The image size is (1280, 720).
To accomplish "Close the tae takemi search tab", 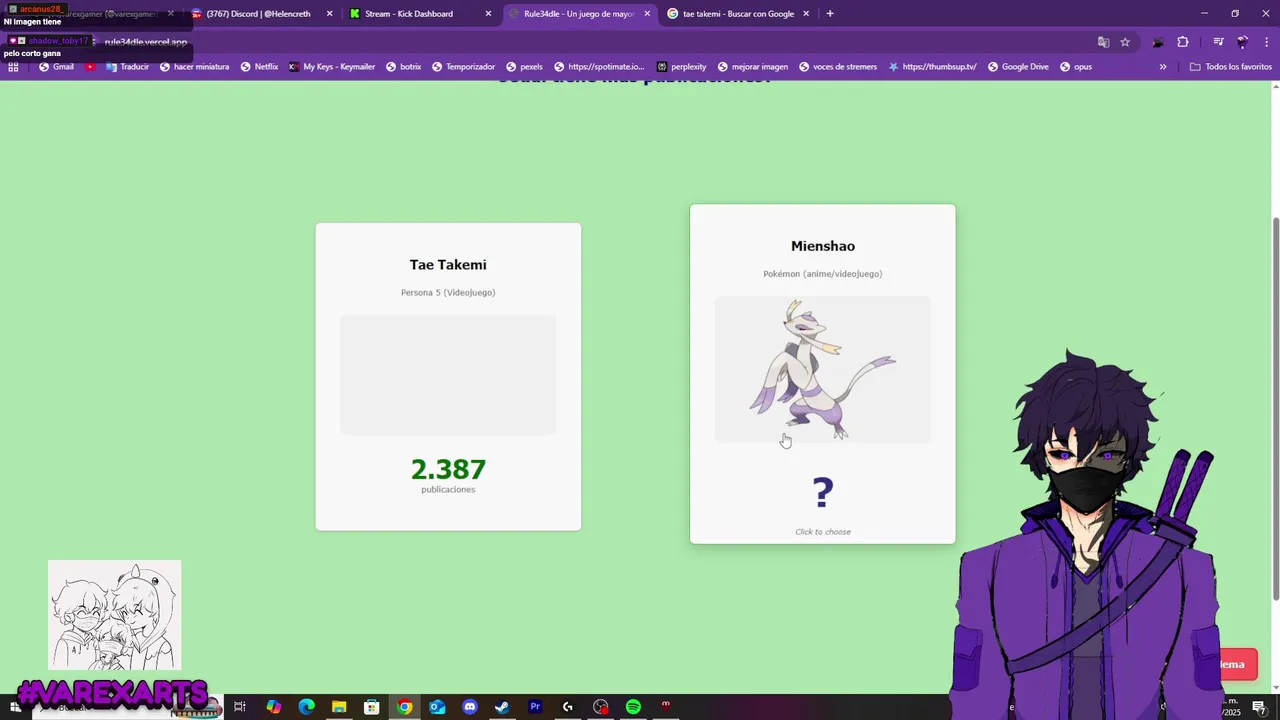I will [x=807, y=14].
